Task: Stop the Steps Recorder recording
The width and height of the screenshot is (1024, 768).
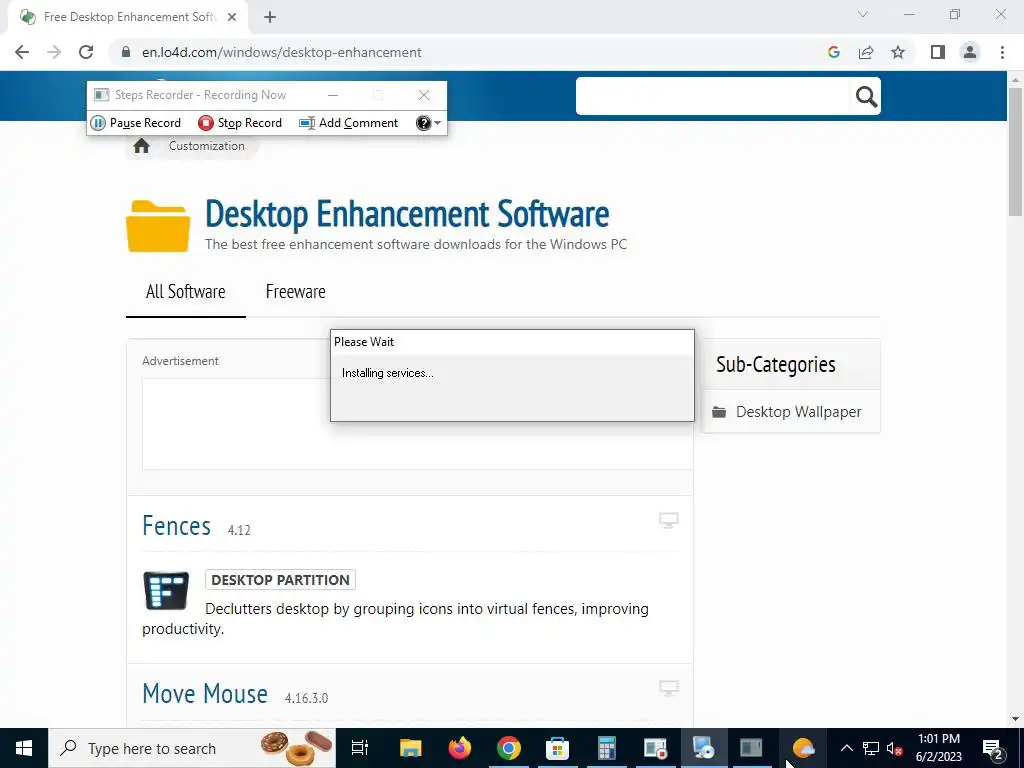Action: coord(240,123)
